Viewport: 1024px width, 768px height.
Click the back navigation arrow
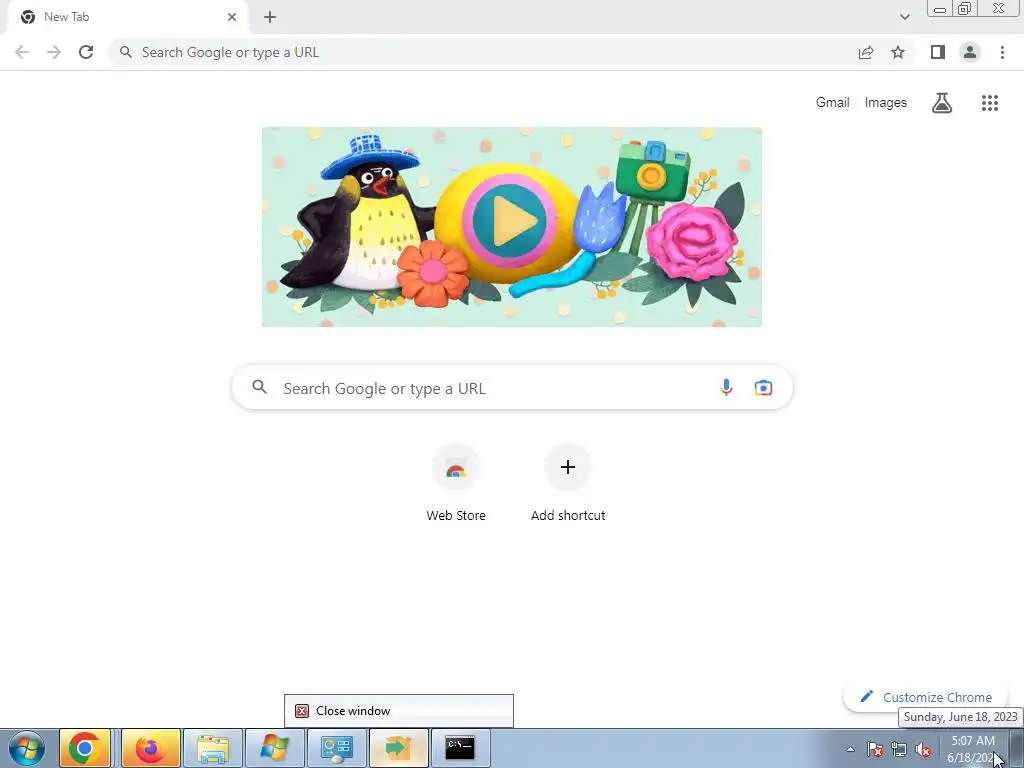[x=22, y=52]
